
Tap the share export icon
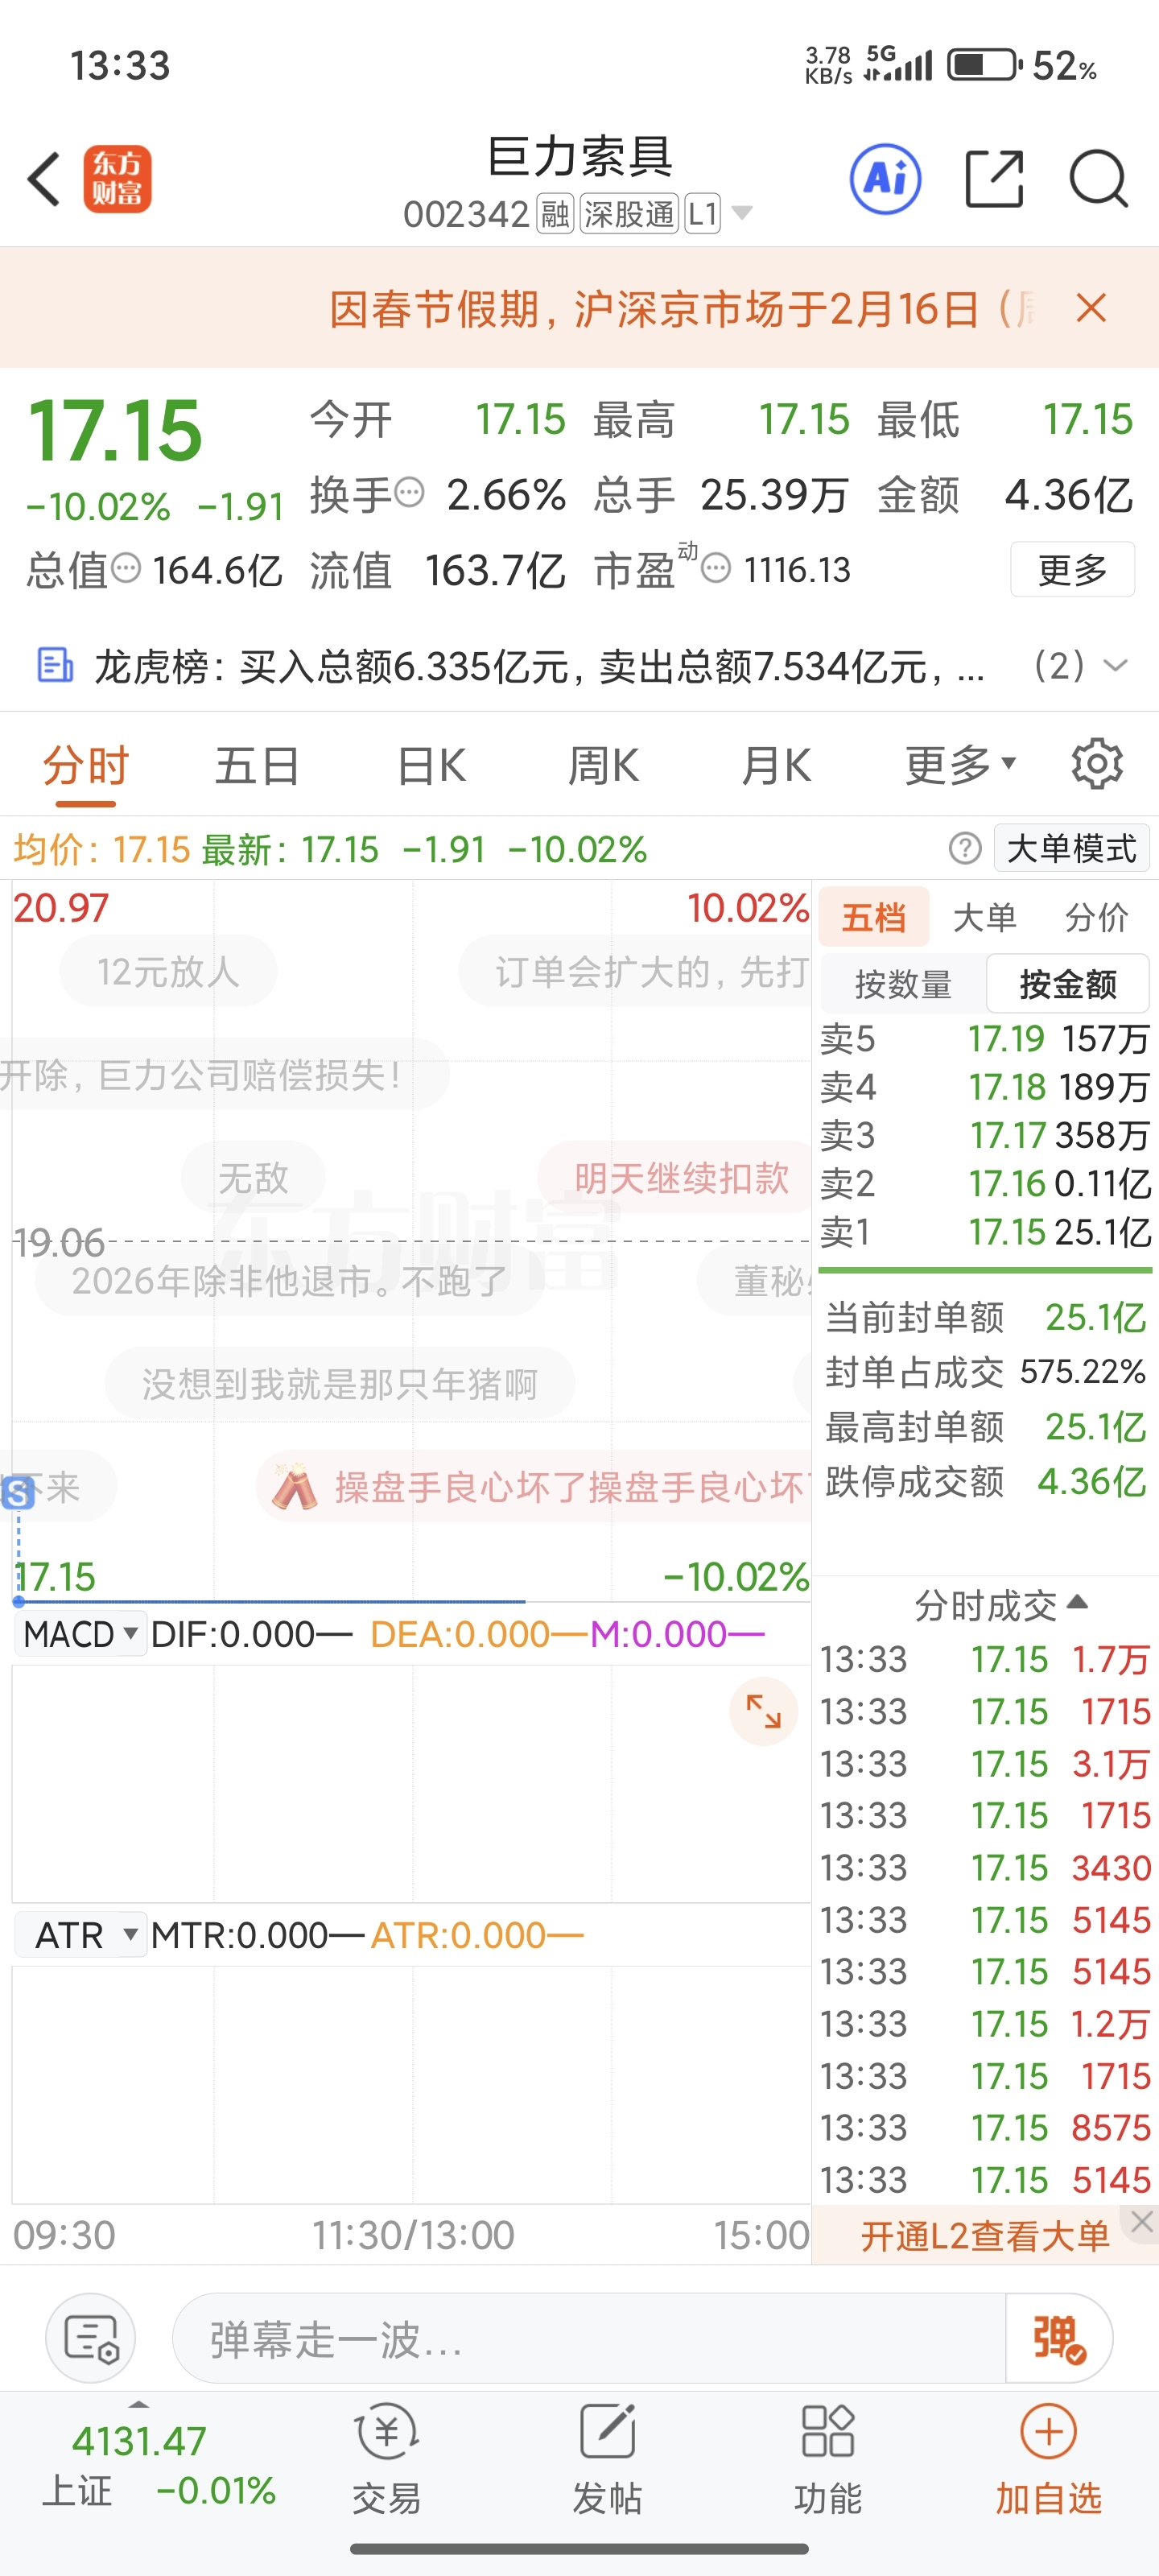click(994, 179)
